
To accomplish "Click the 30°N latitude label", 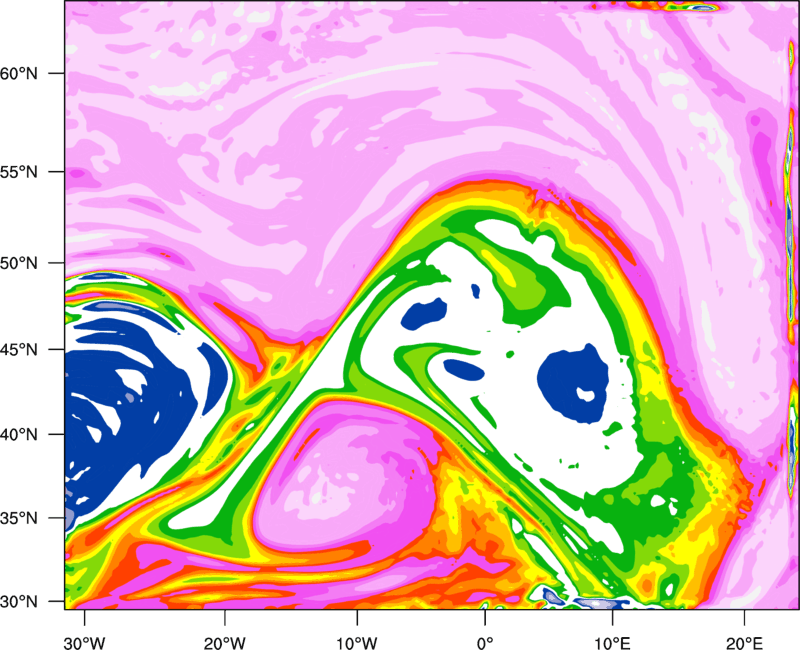I will 19,602.
